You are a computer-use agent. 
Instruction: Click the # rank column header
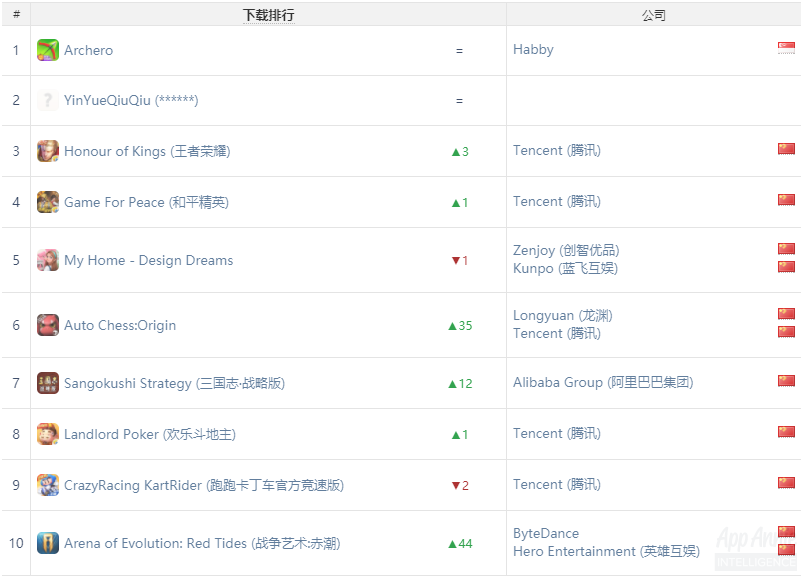click(16, 14)
